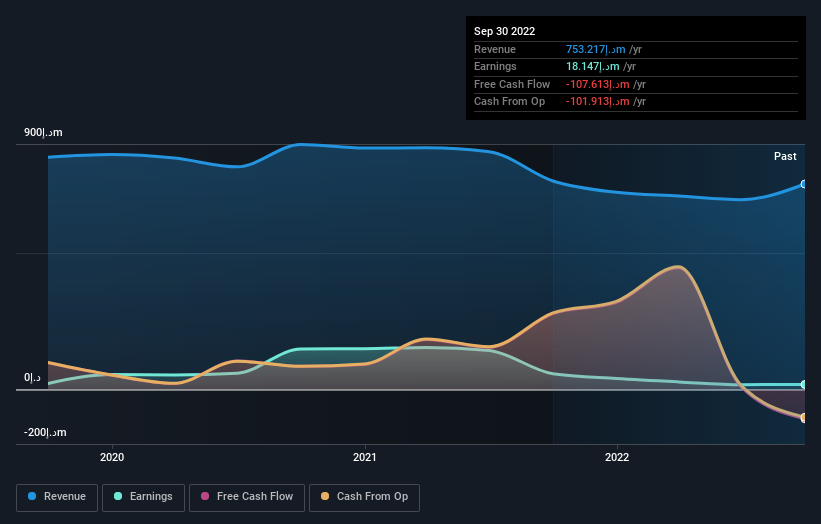Click the Cash From Op value -101.913
This screenshot has height=524, width=821.
point(597,102)
